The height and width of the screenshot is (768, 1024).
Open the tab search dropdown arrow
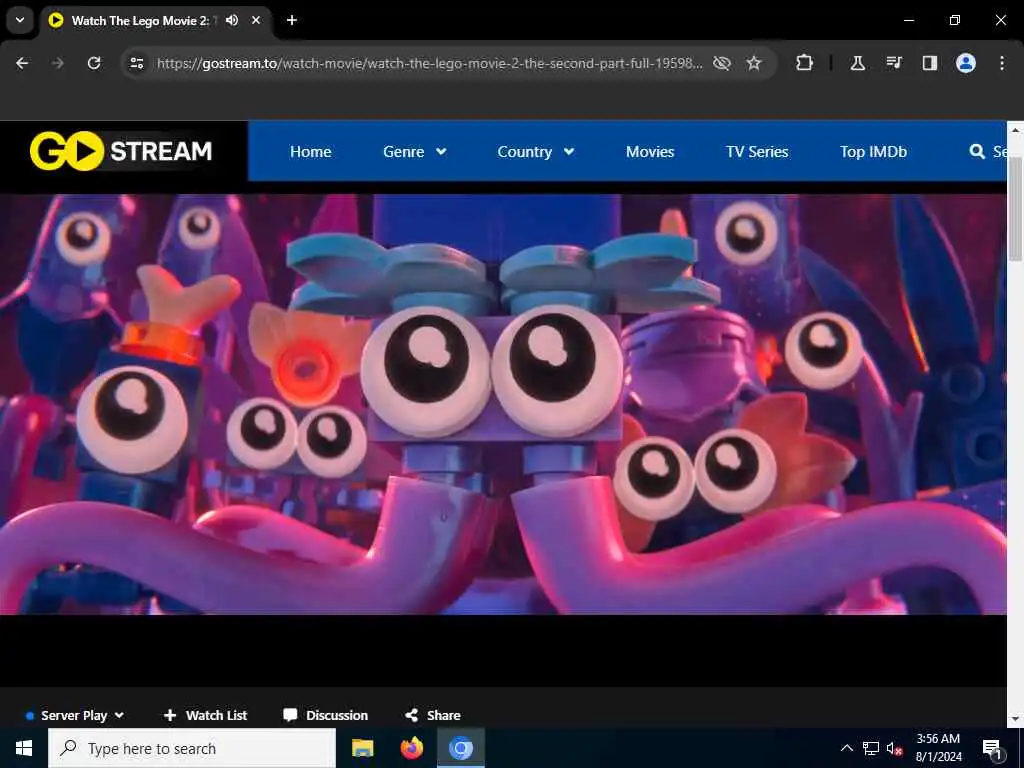(20, 20)
